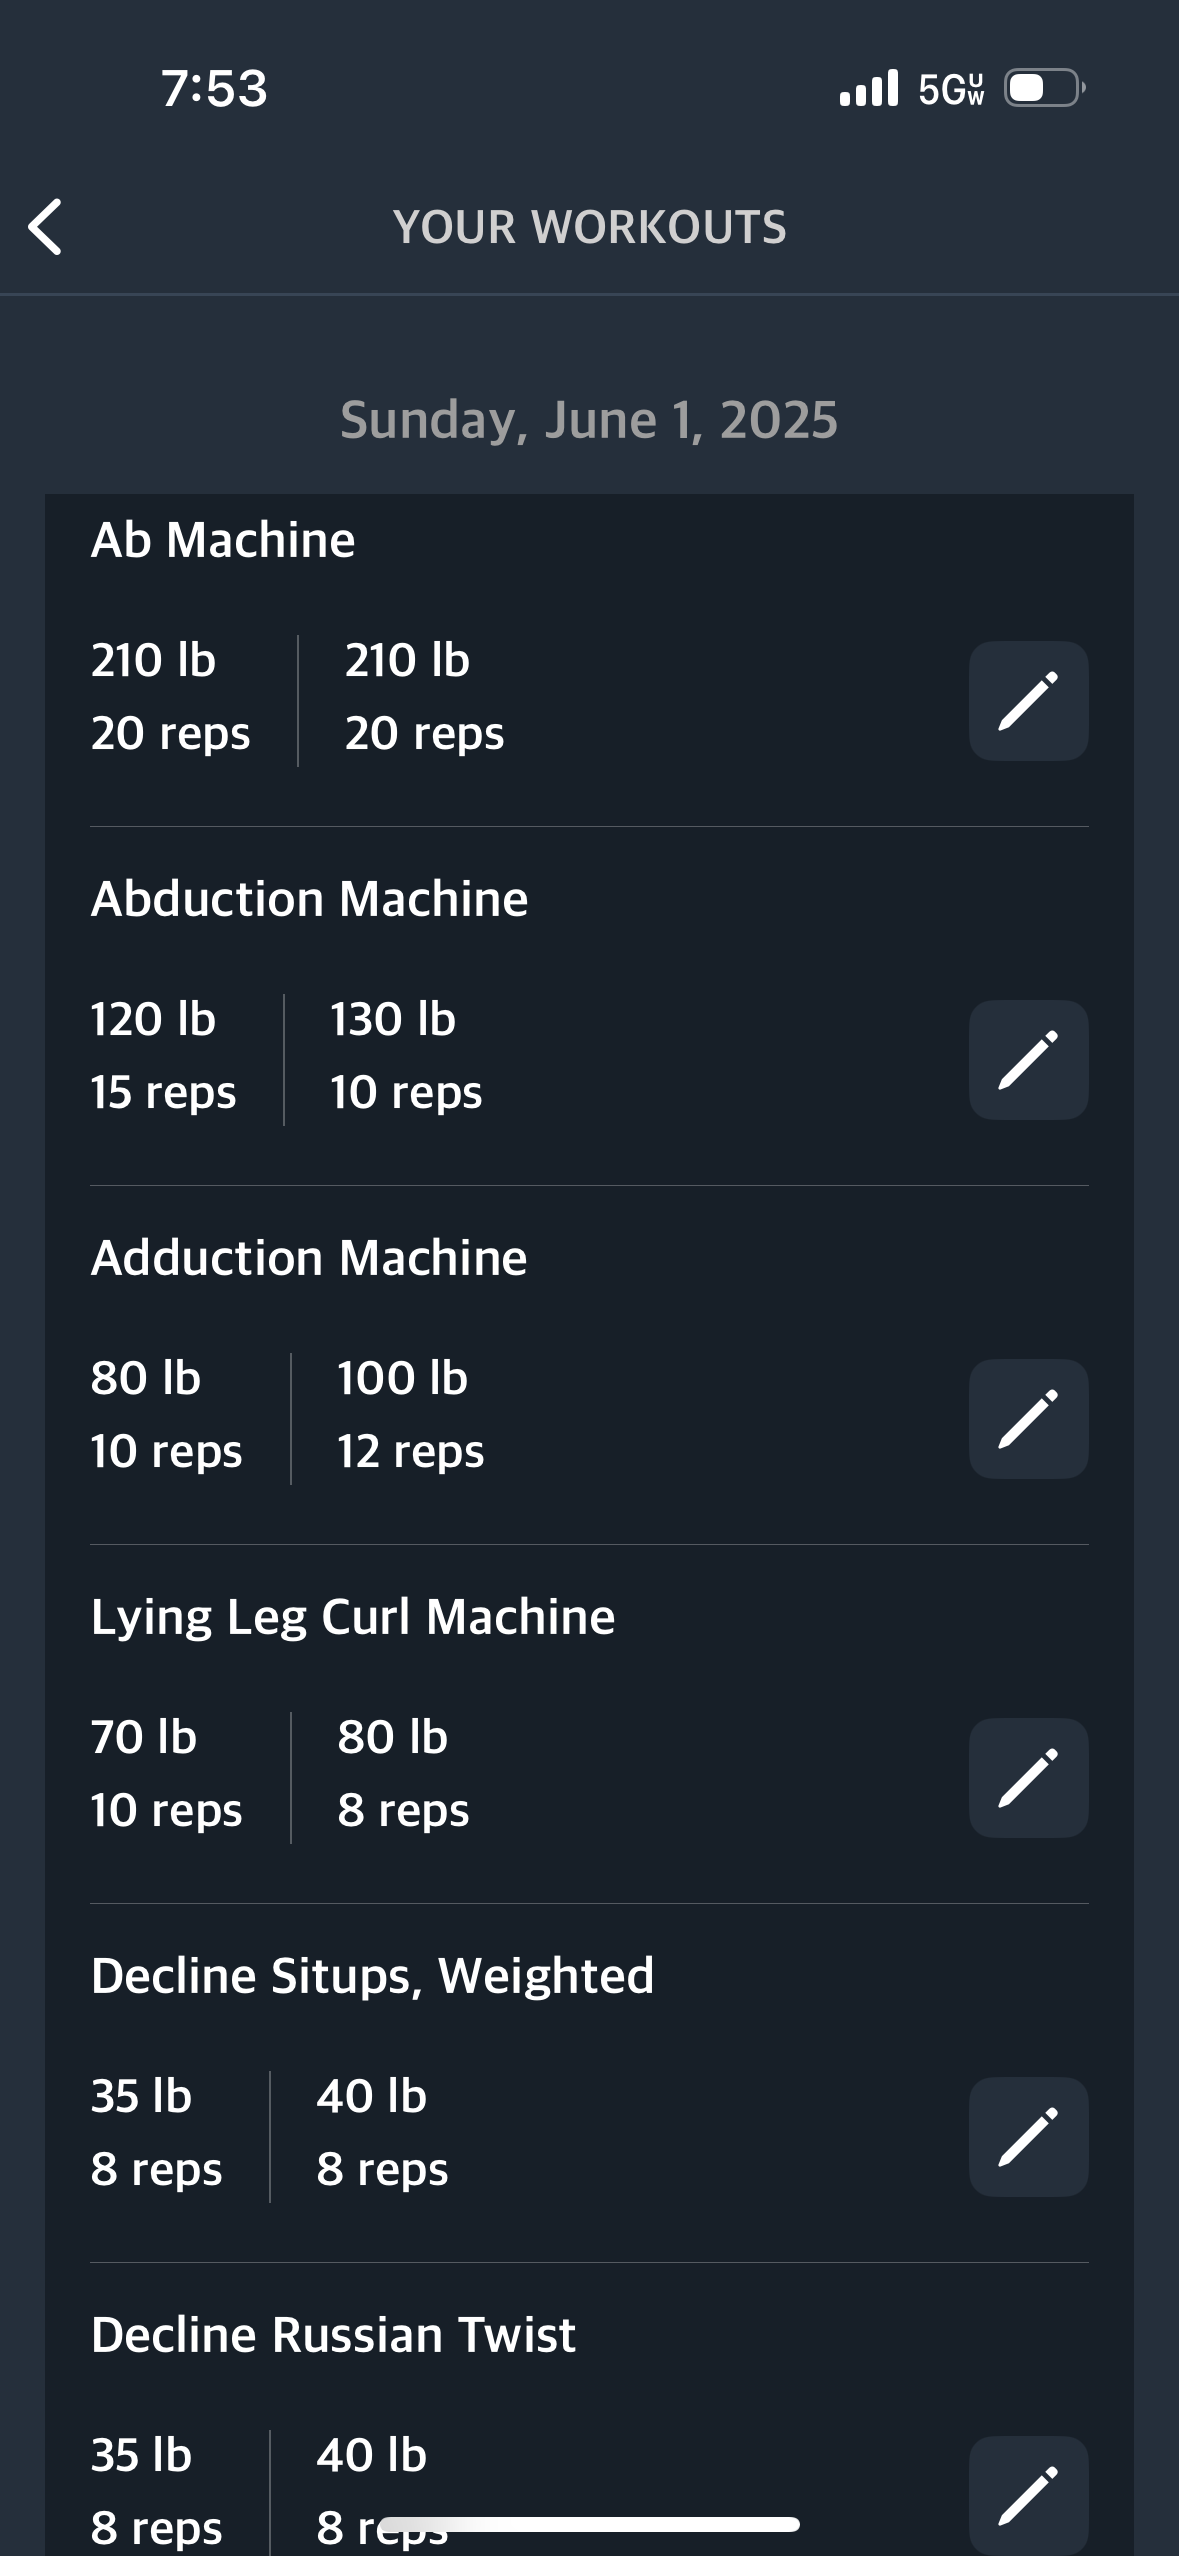Viewport: 1179px width, 2556px height.
Task: Edit Decline Russian Twist with pencil icon
Action: (1028, 2495)
